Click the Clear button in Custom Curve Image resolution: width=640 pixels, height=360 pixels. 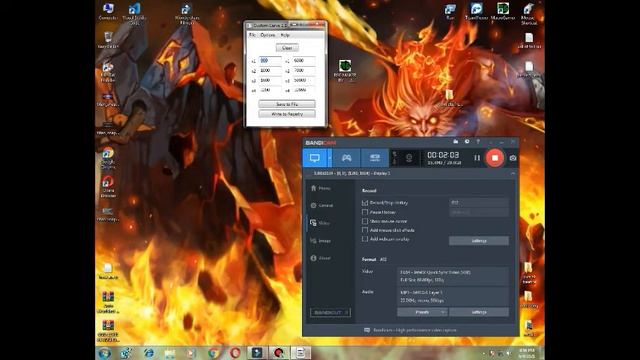click(x=287, y=48)
